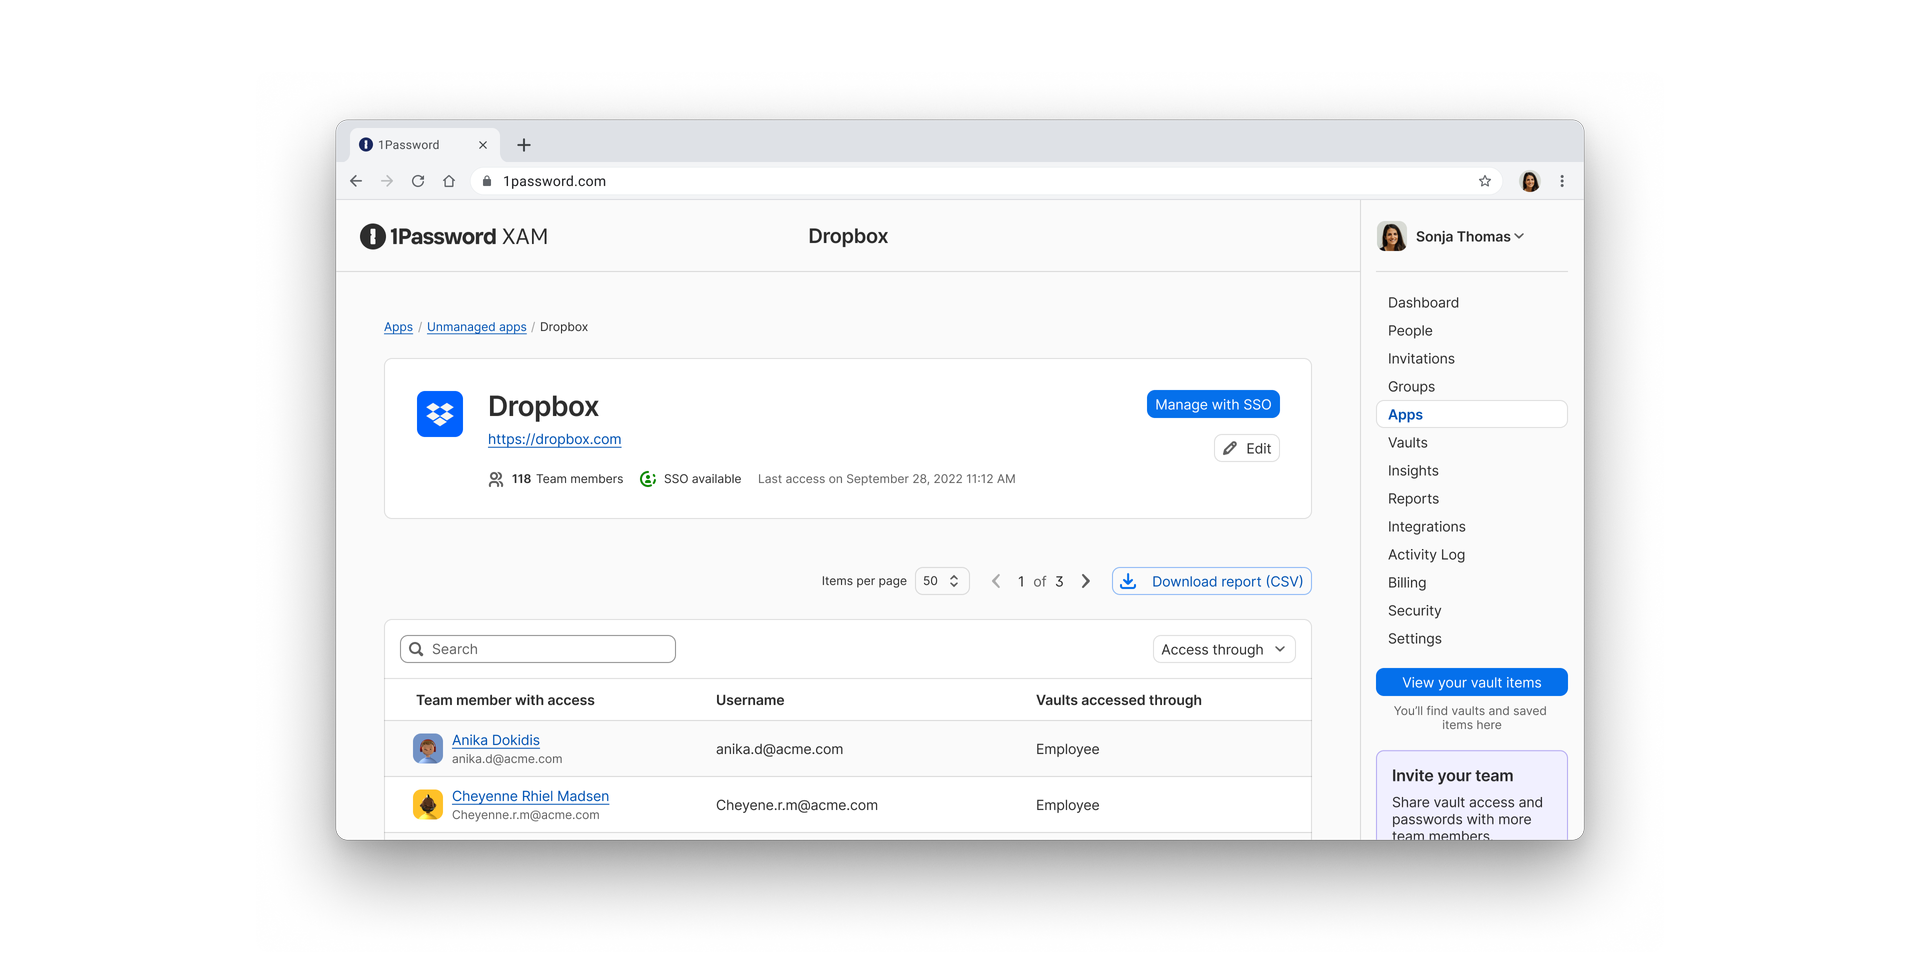Click Sonja Thomas's profile avatar

point(1391,236)
